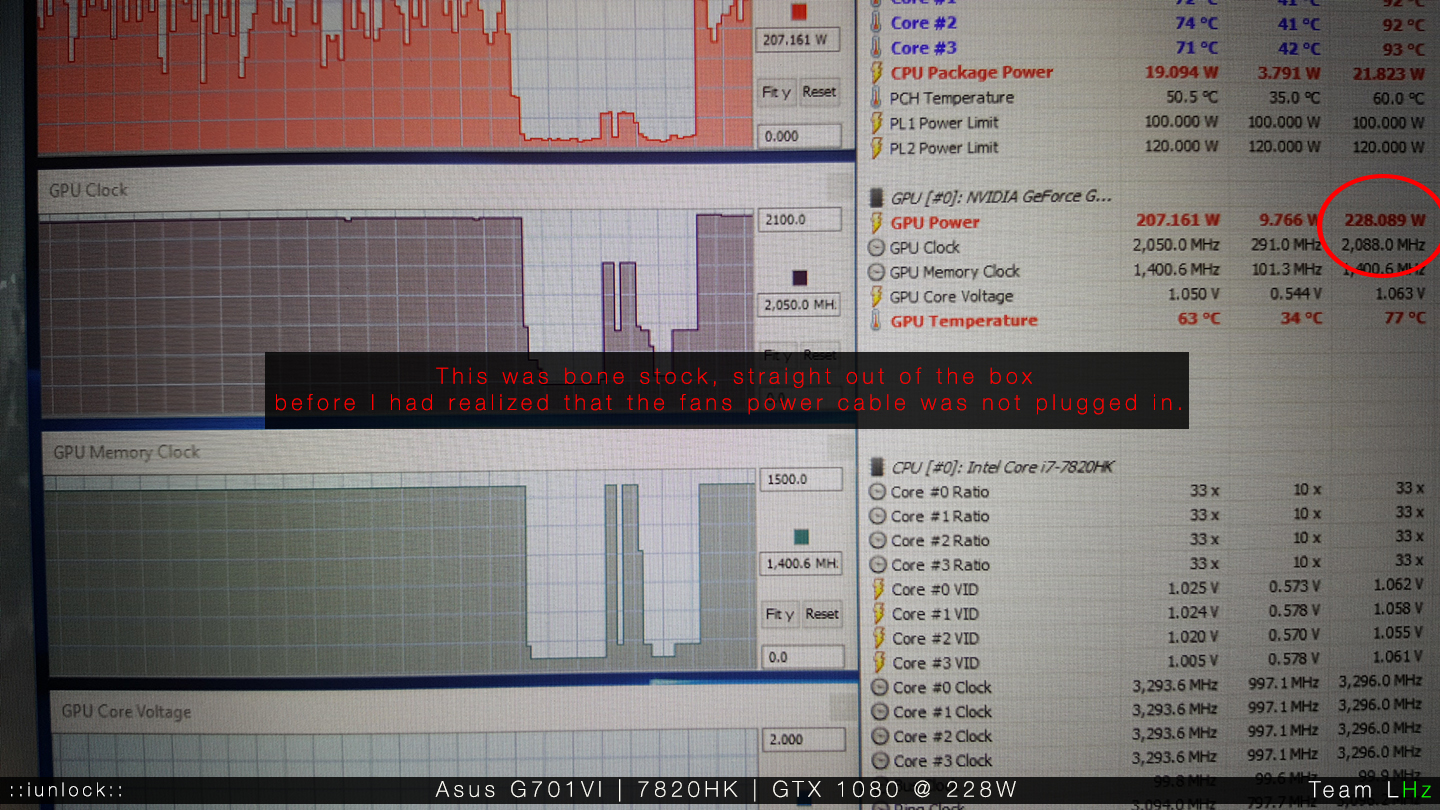Click the 77 °C GPU temperature maximum value
Image resolution: width=1440 pixels, height=810 pixels.
click(1405, 318)
